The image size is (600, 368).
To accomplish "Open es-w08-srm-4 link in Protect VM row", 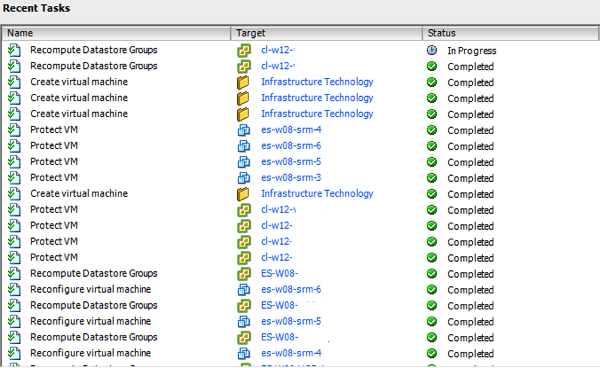I will point(291,130).
